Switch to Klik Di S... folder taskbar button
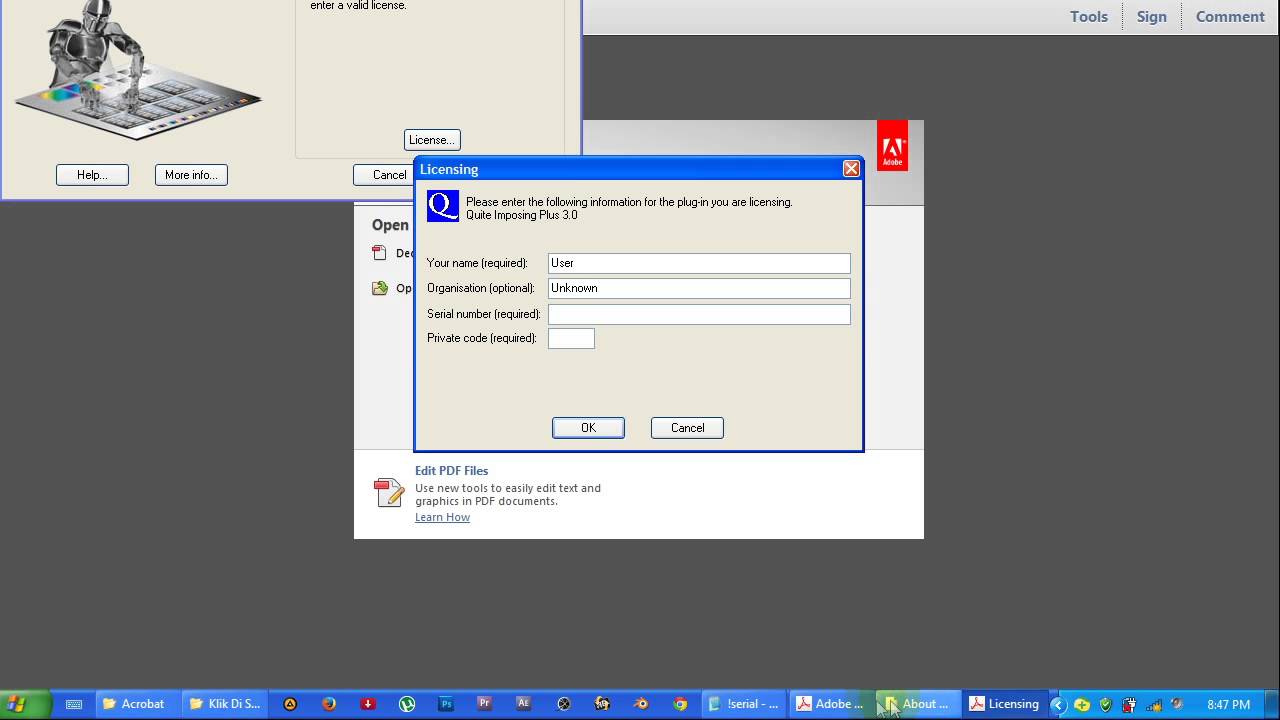The width and height of the screenshot is (1280, 720). point(226,704)
